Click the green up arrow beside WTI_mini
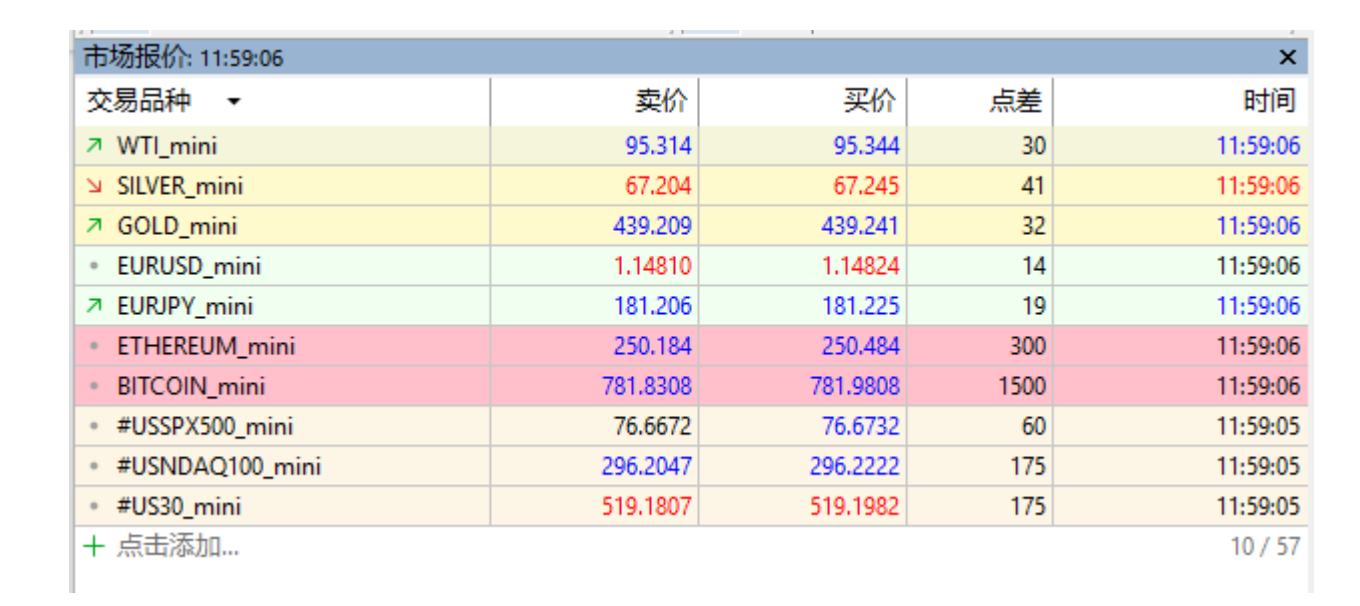 pos(94,146)
